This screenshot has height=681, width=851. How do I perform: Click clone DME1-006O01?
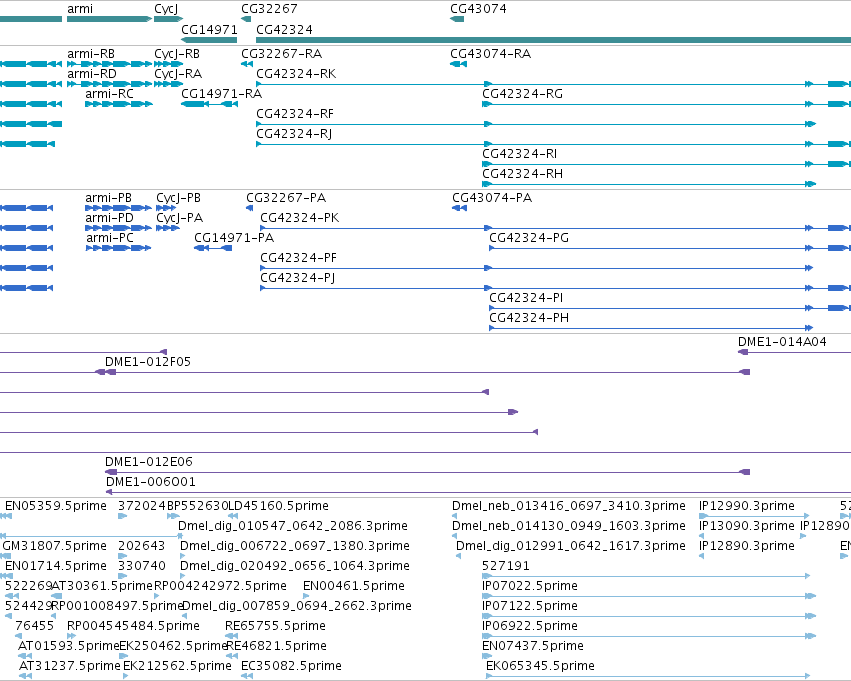click(150, 483)
